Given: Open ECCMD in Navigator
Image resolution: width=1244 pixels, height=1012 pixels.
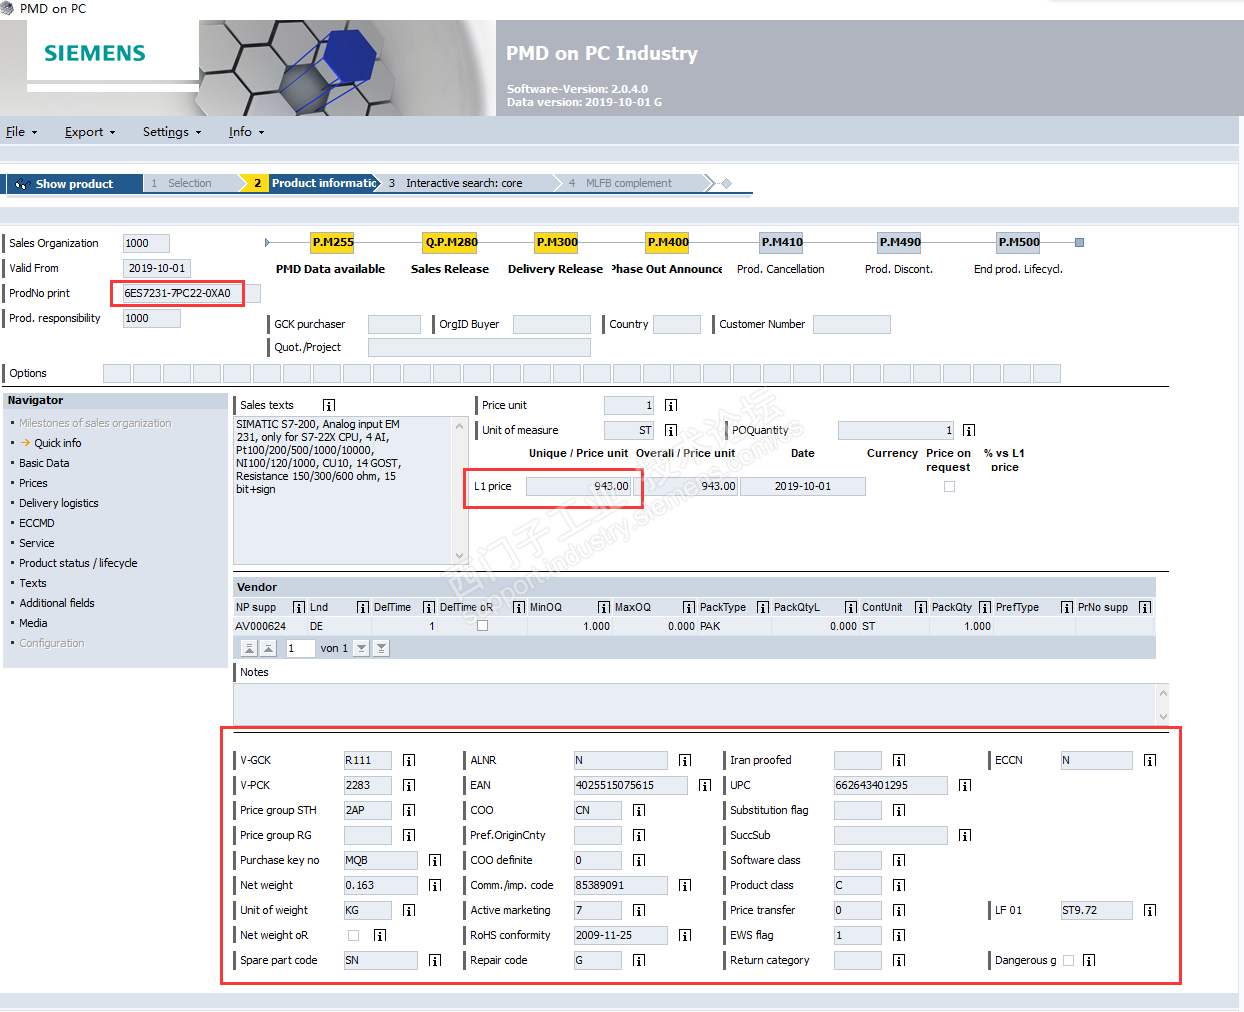Looking at the screenshot, I should (x=37, y=523).
